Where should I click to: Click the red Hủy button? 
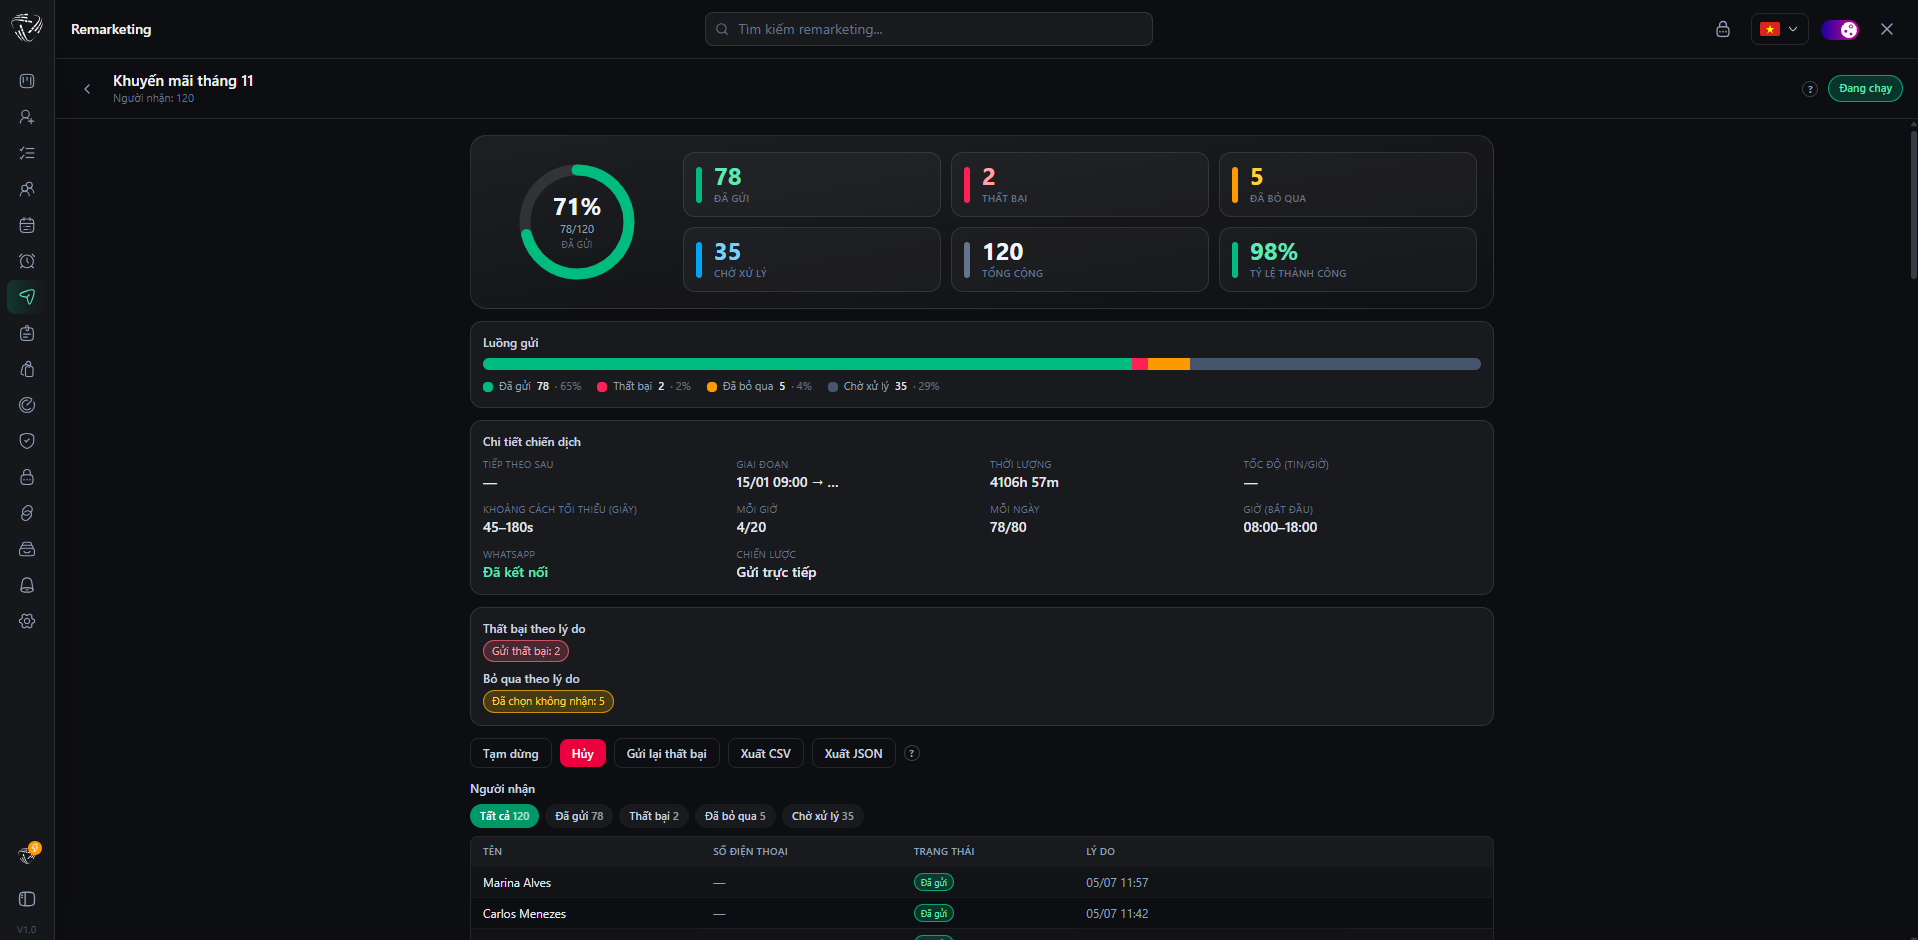pyautogui.click(x=583, y=754)
